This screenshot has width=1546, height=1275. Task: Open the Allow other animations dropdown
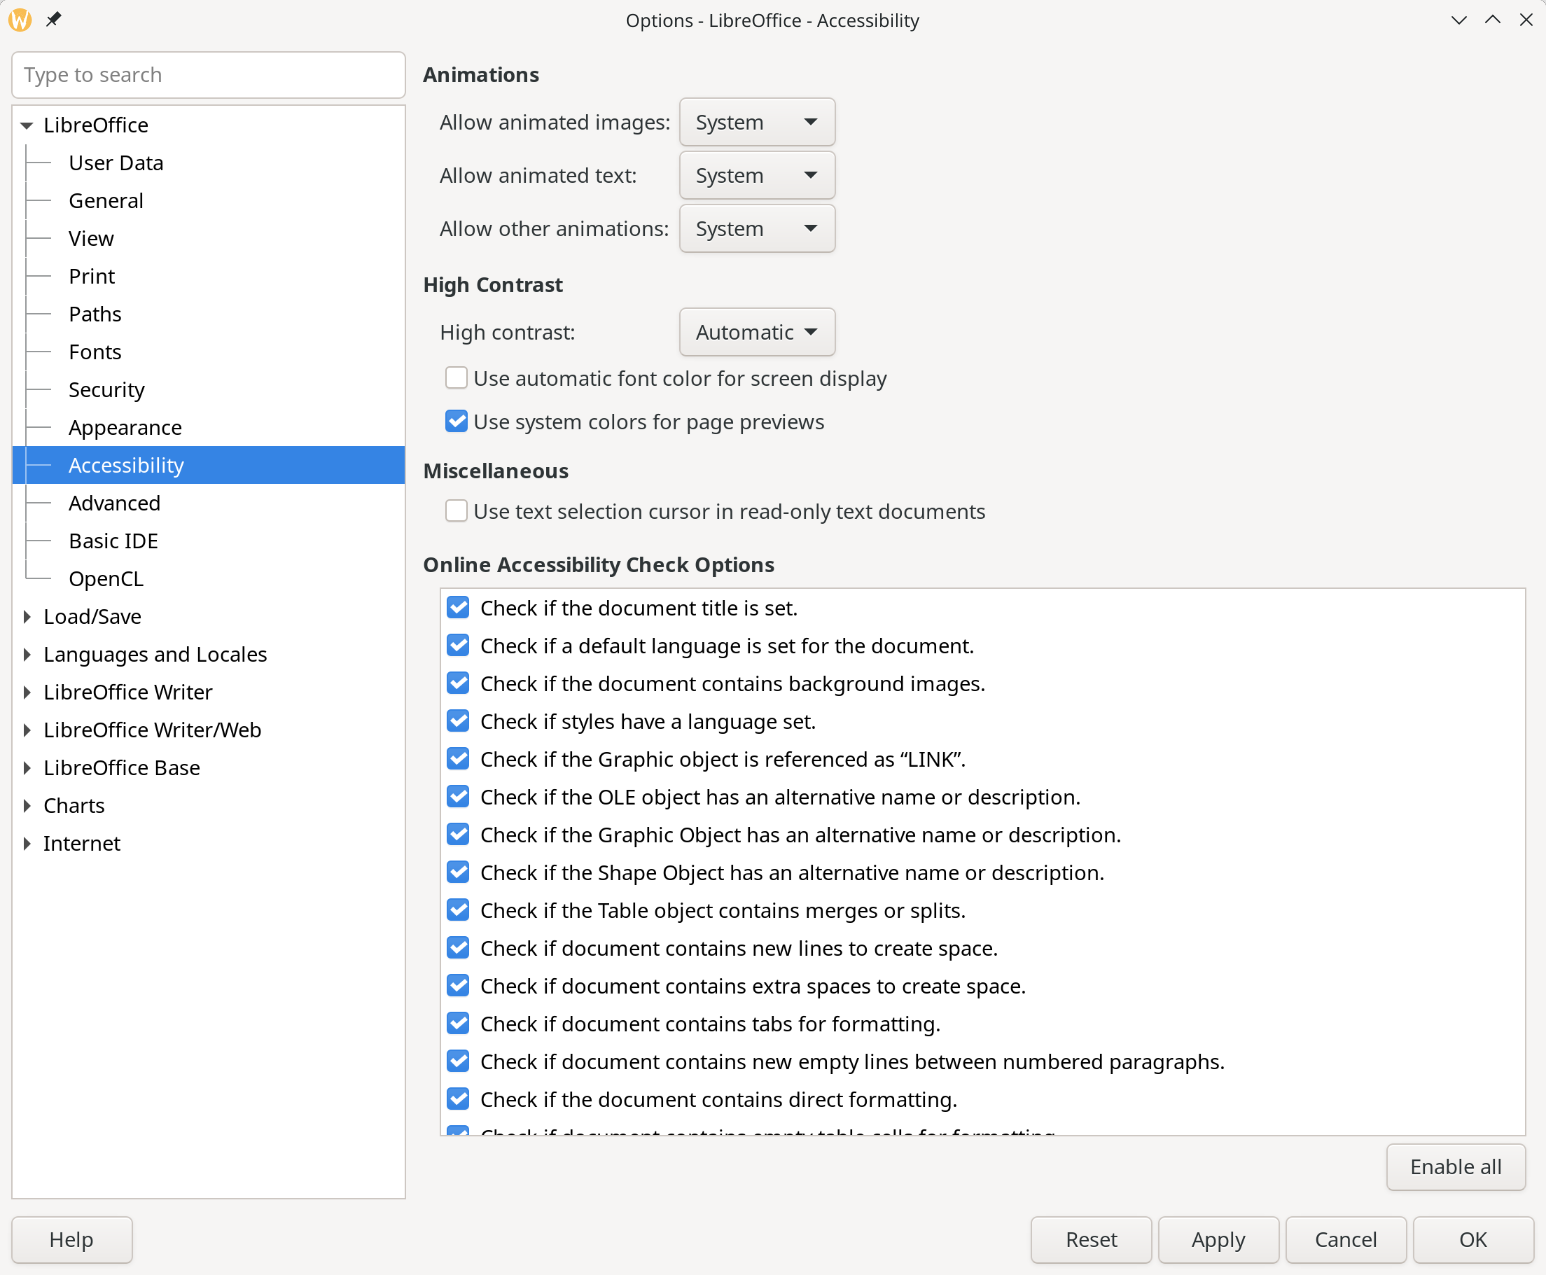756,228
